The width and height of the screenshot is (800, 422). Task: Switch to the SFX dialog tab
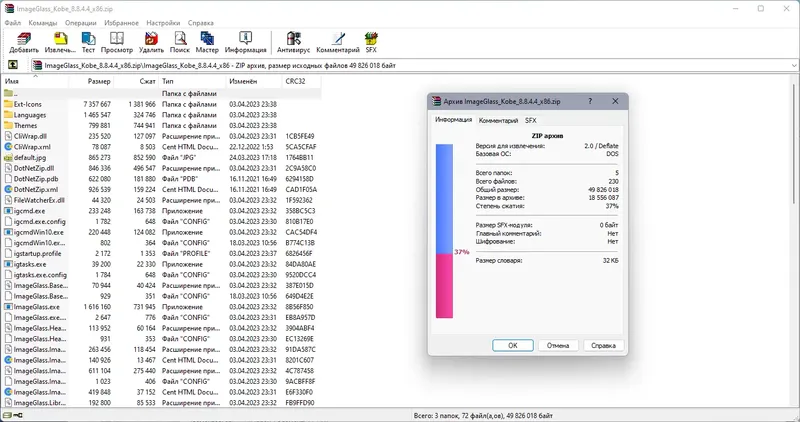(531, 120)
